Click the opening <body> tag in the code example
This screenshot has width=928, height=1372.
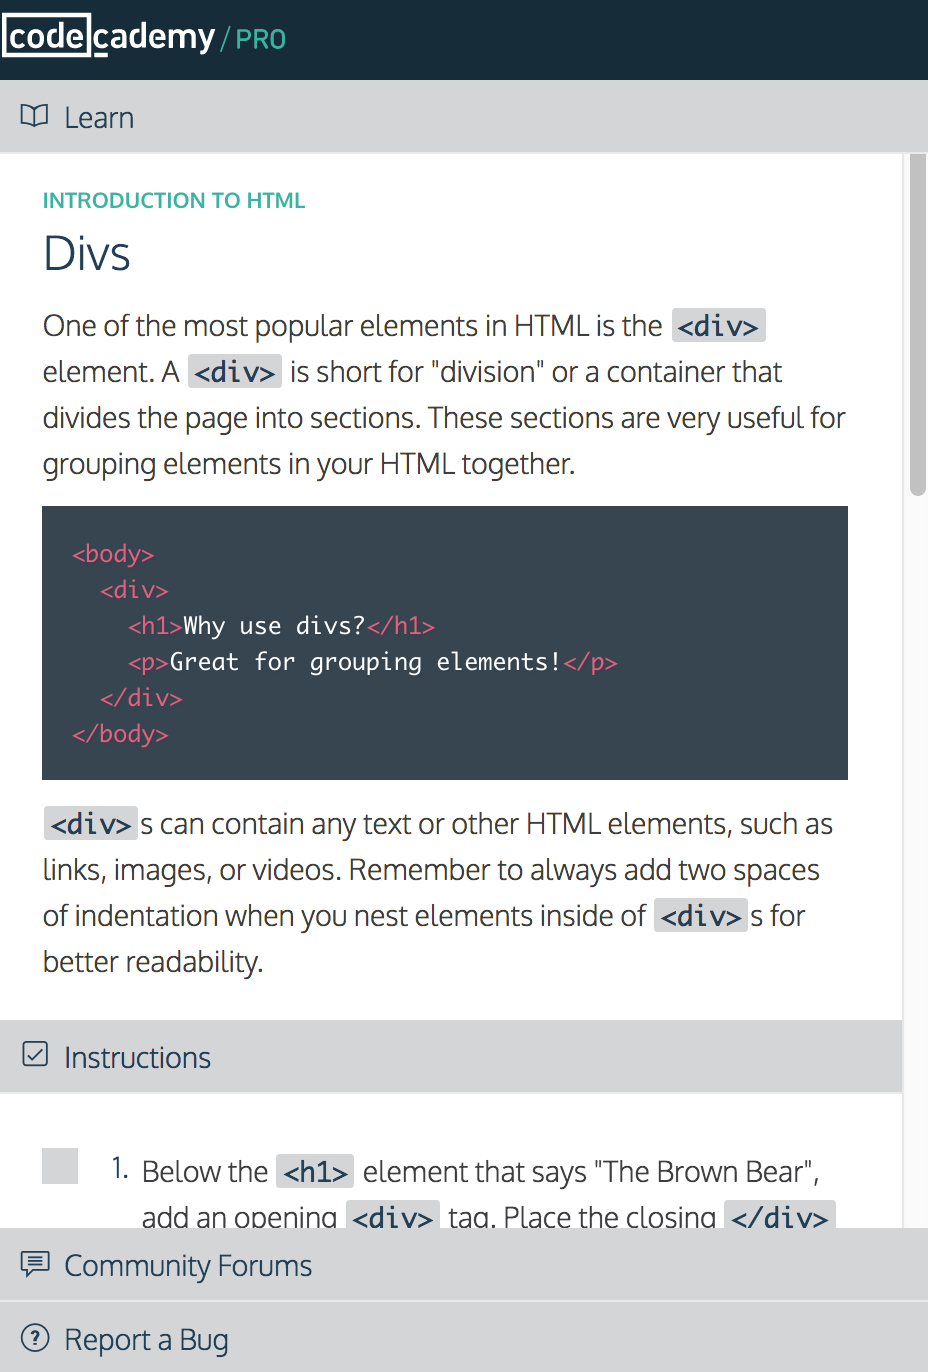click(x=113, y=554)
